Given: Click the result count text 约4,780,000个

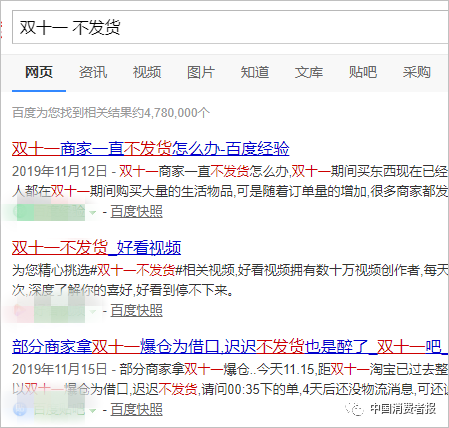Looking at the screenshot, I should click(x=172, y=113).
